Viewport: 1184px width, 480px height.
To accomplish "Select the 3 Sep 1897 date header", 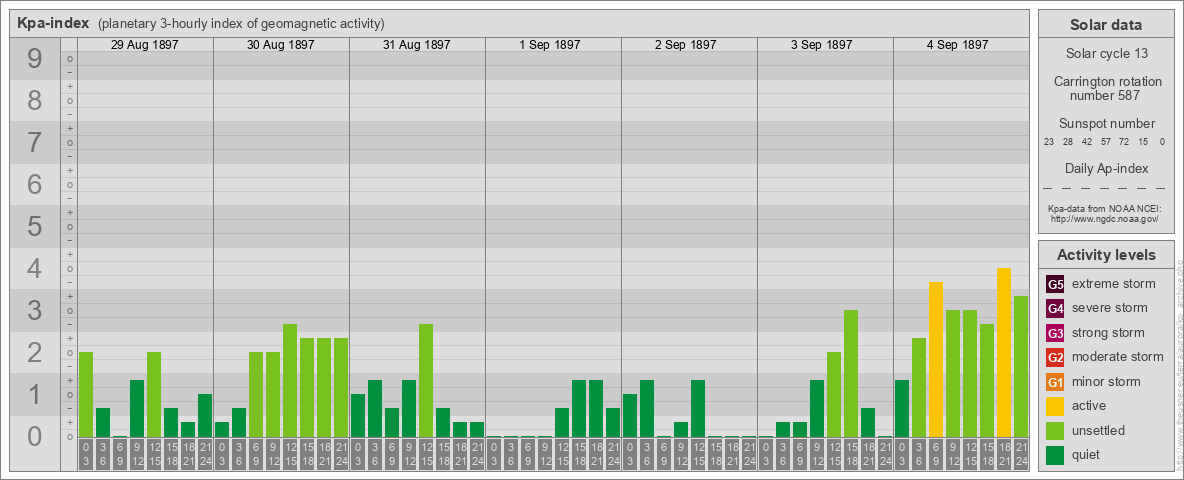I will coord(822,45).
